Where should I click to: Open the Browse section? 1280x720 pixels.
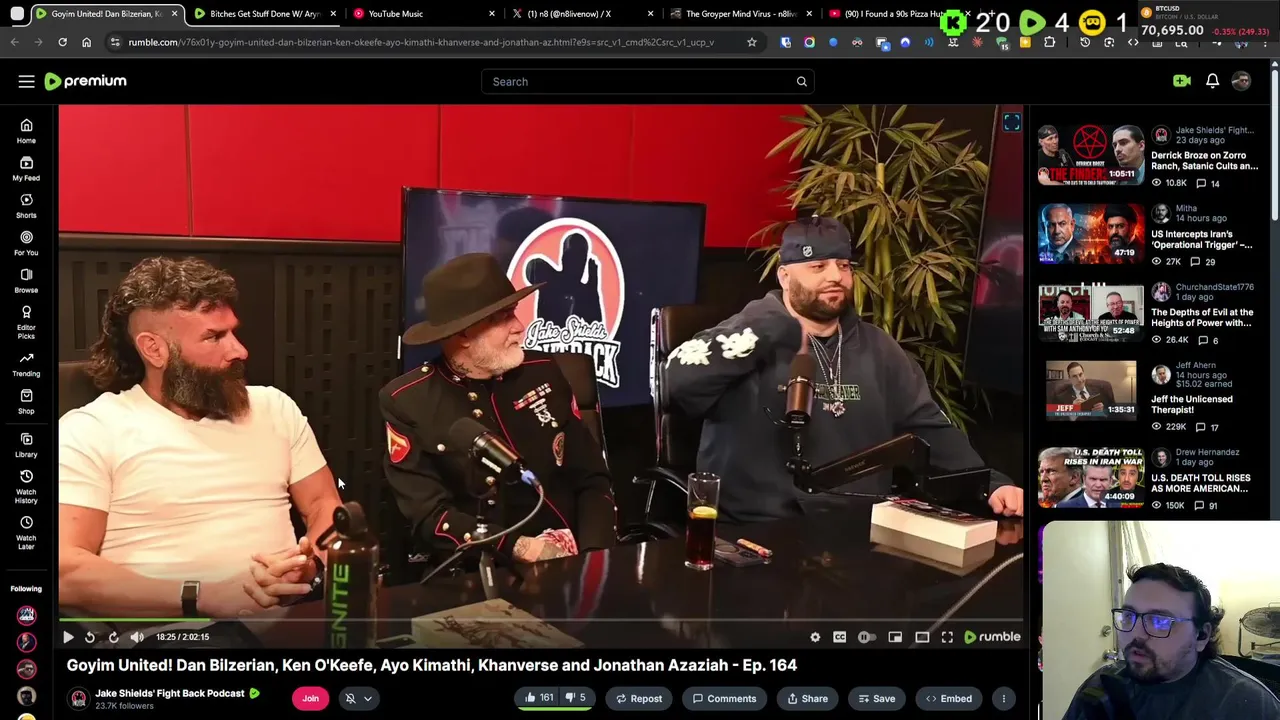[26, 280]
